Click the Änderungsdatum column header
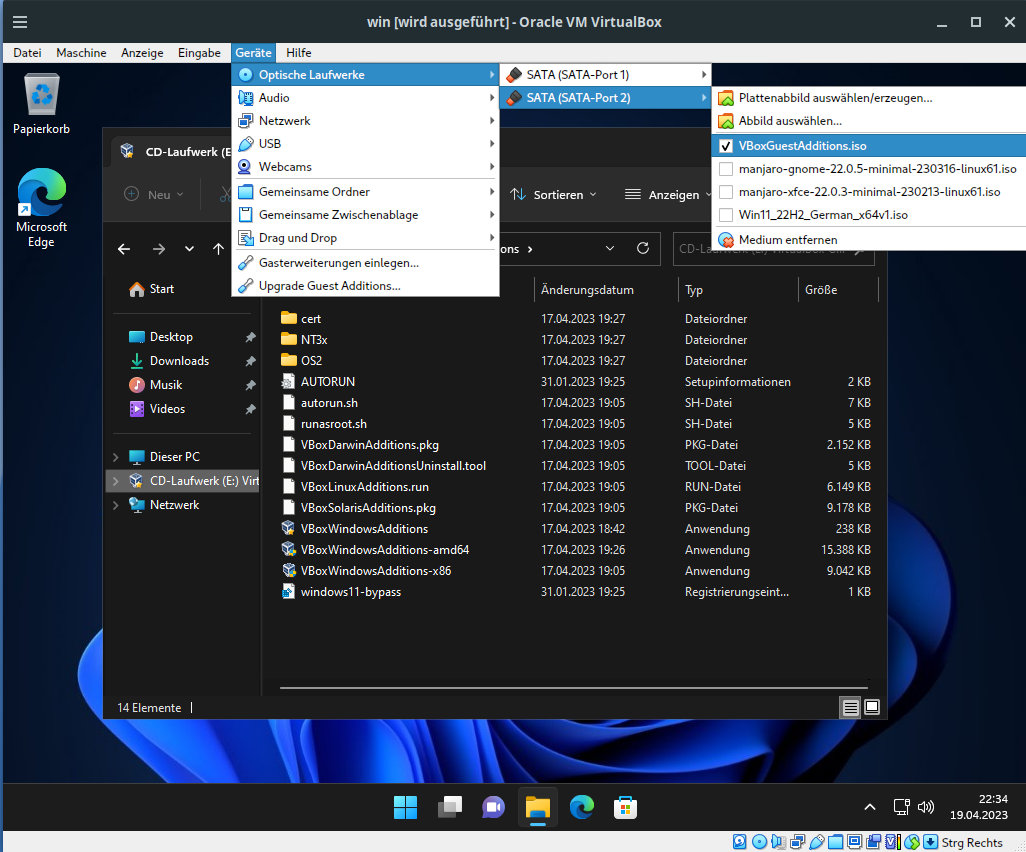 [587, 290]
